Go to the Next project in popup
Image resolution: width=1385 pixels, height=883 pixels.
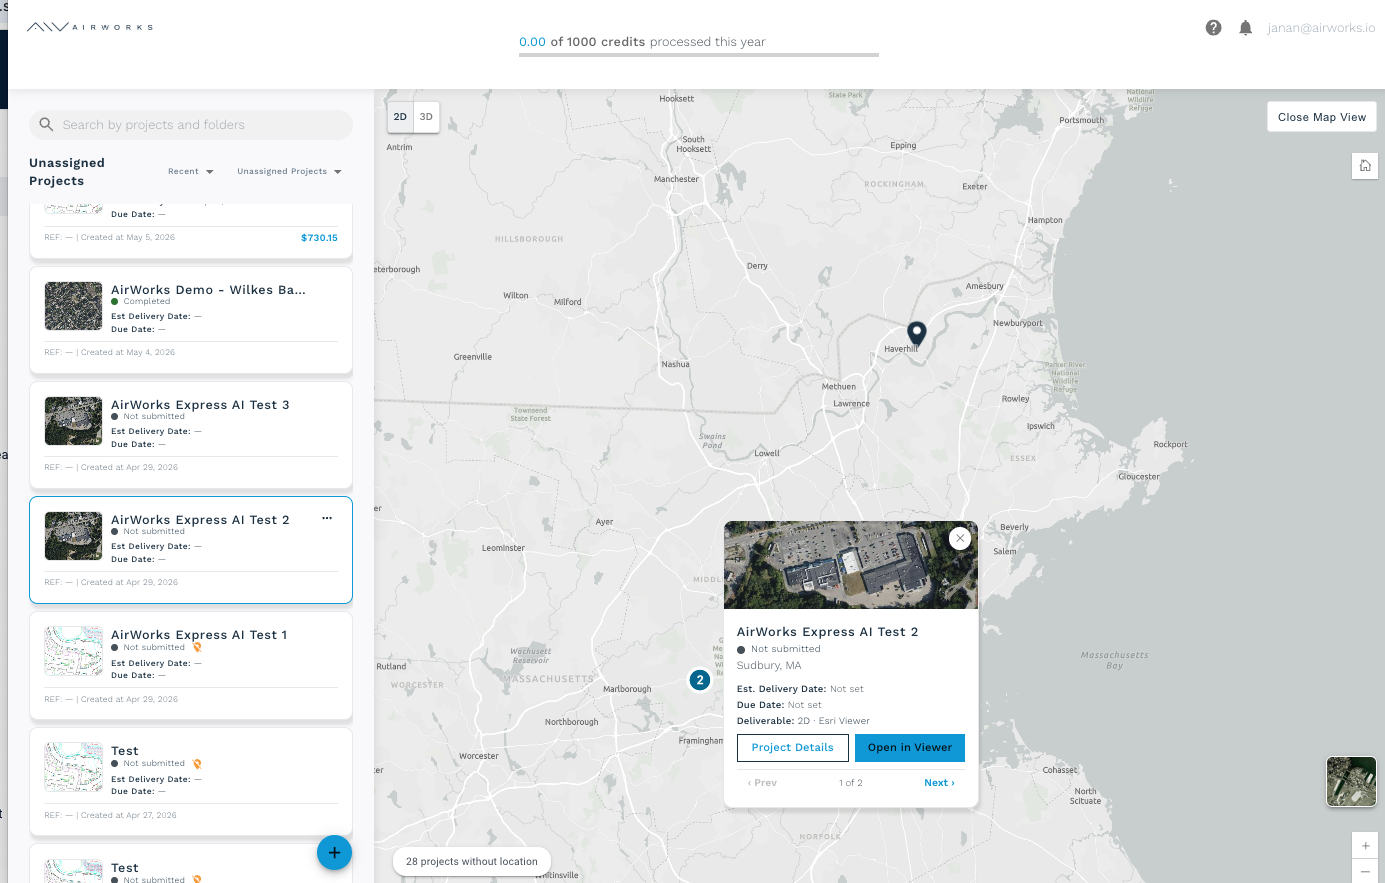(939, 783)
